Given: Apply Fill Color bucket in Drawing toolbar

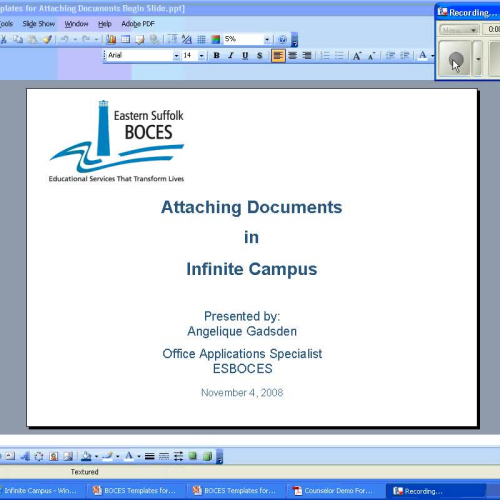Looking at the screenshot, I should coord(86,456).
